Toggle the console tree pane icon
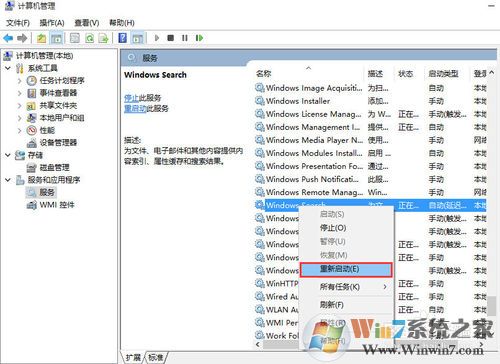The image size is (500, 364). (57, 38)
